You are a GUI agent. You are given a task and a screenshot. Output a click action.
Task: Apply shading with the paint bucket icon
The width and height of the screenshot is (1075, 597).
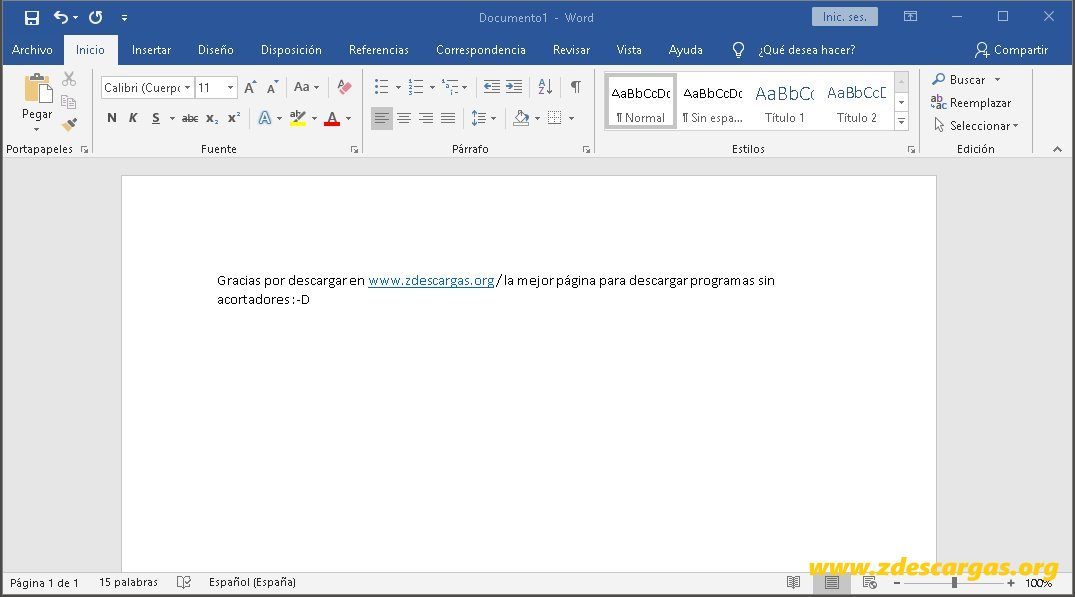coord(521,118)
